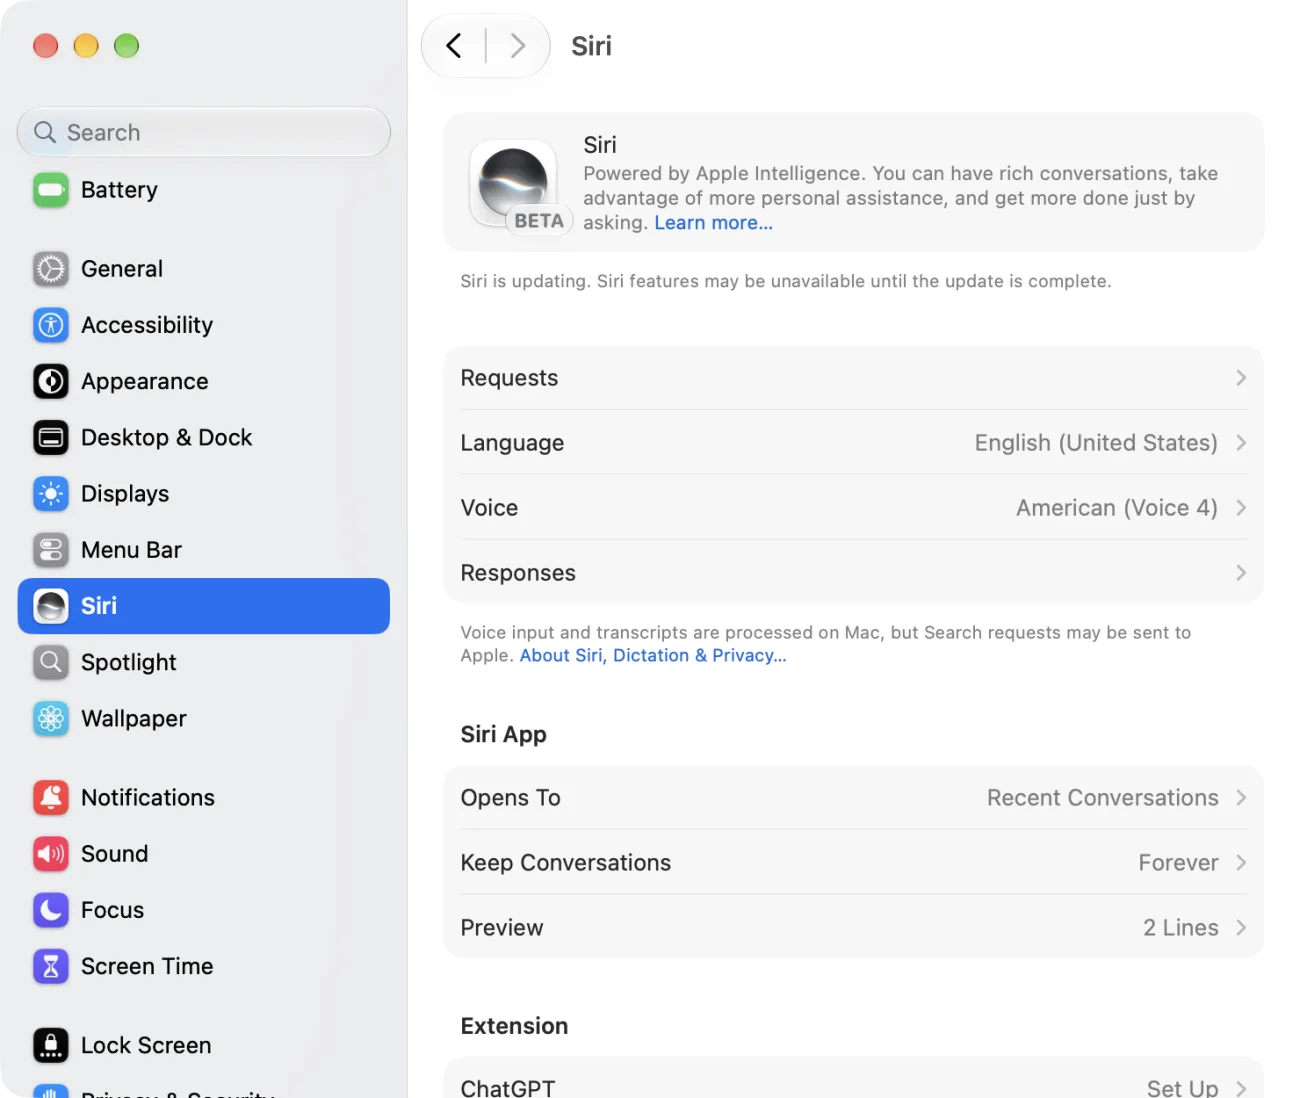Click the Focus moon icon
The width and height of the screenshot is (1300, 1098).
click(x=51, y=910)
